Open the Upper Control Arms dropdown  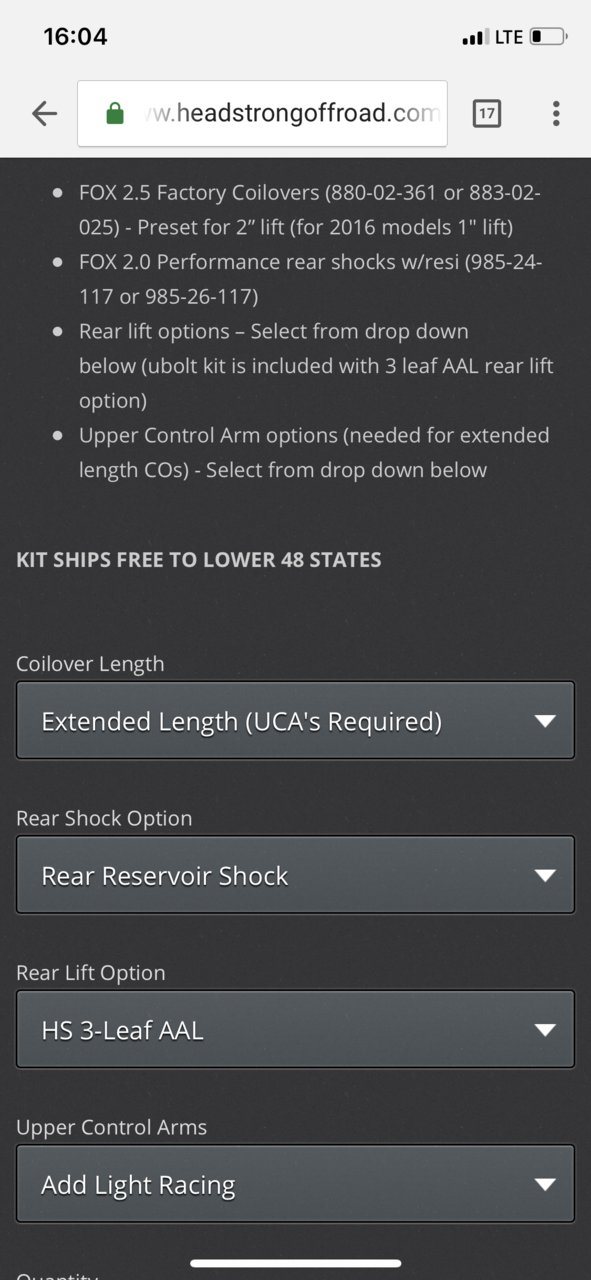[x=295, y=1184]
